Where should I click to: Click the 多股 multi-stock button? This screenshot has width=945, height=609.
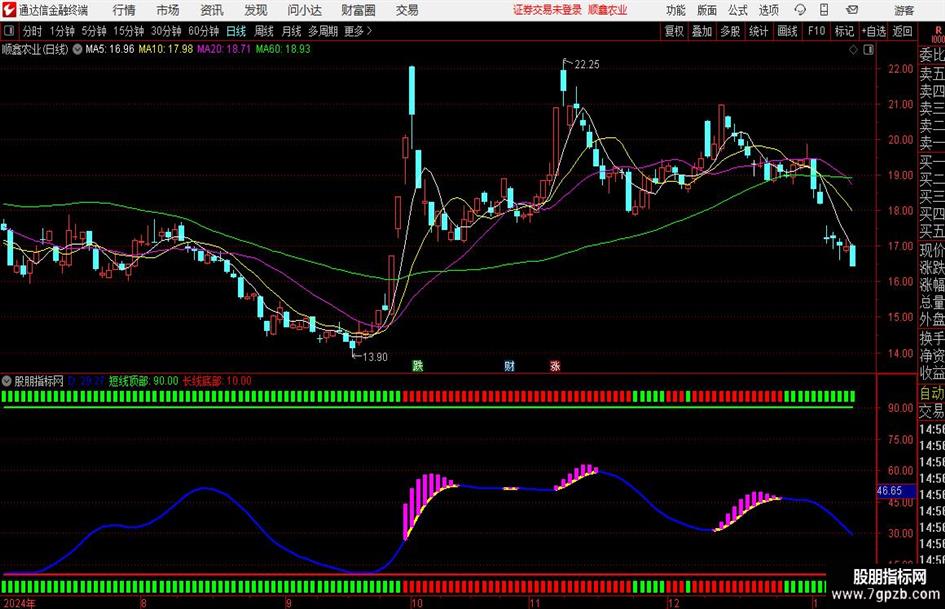point(730,31)
